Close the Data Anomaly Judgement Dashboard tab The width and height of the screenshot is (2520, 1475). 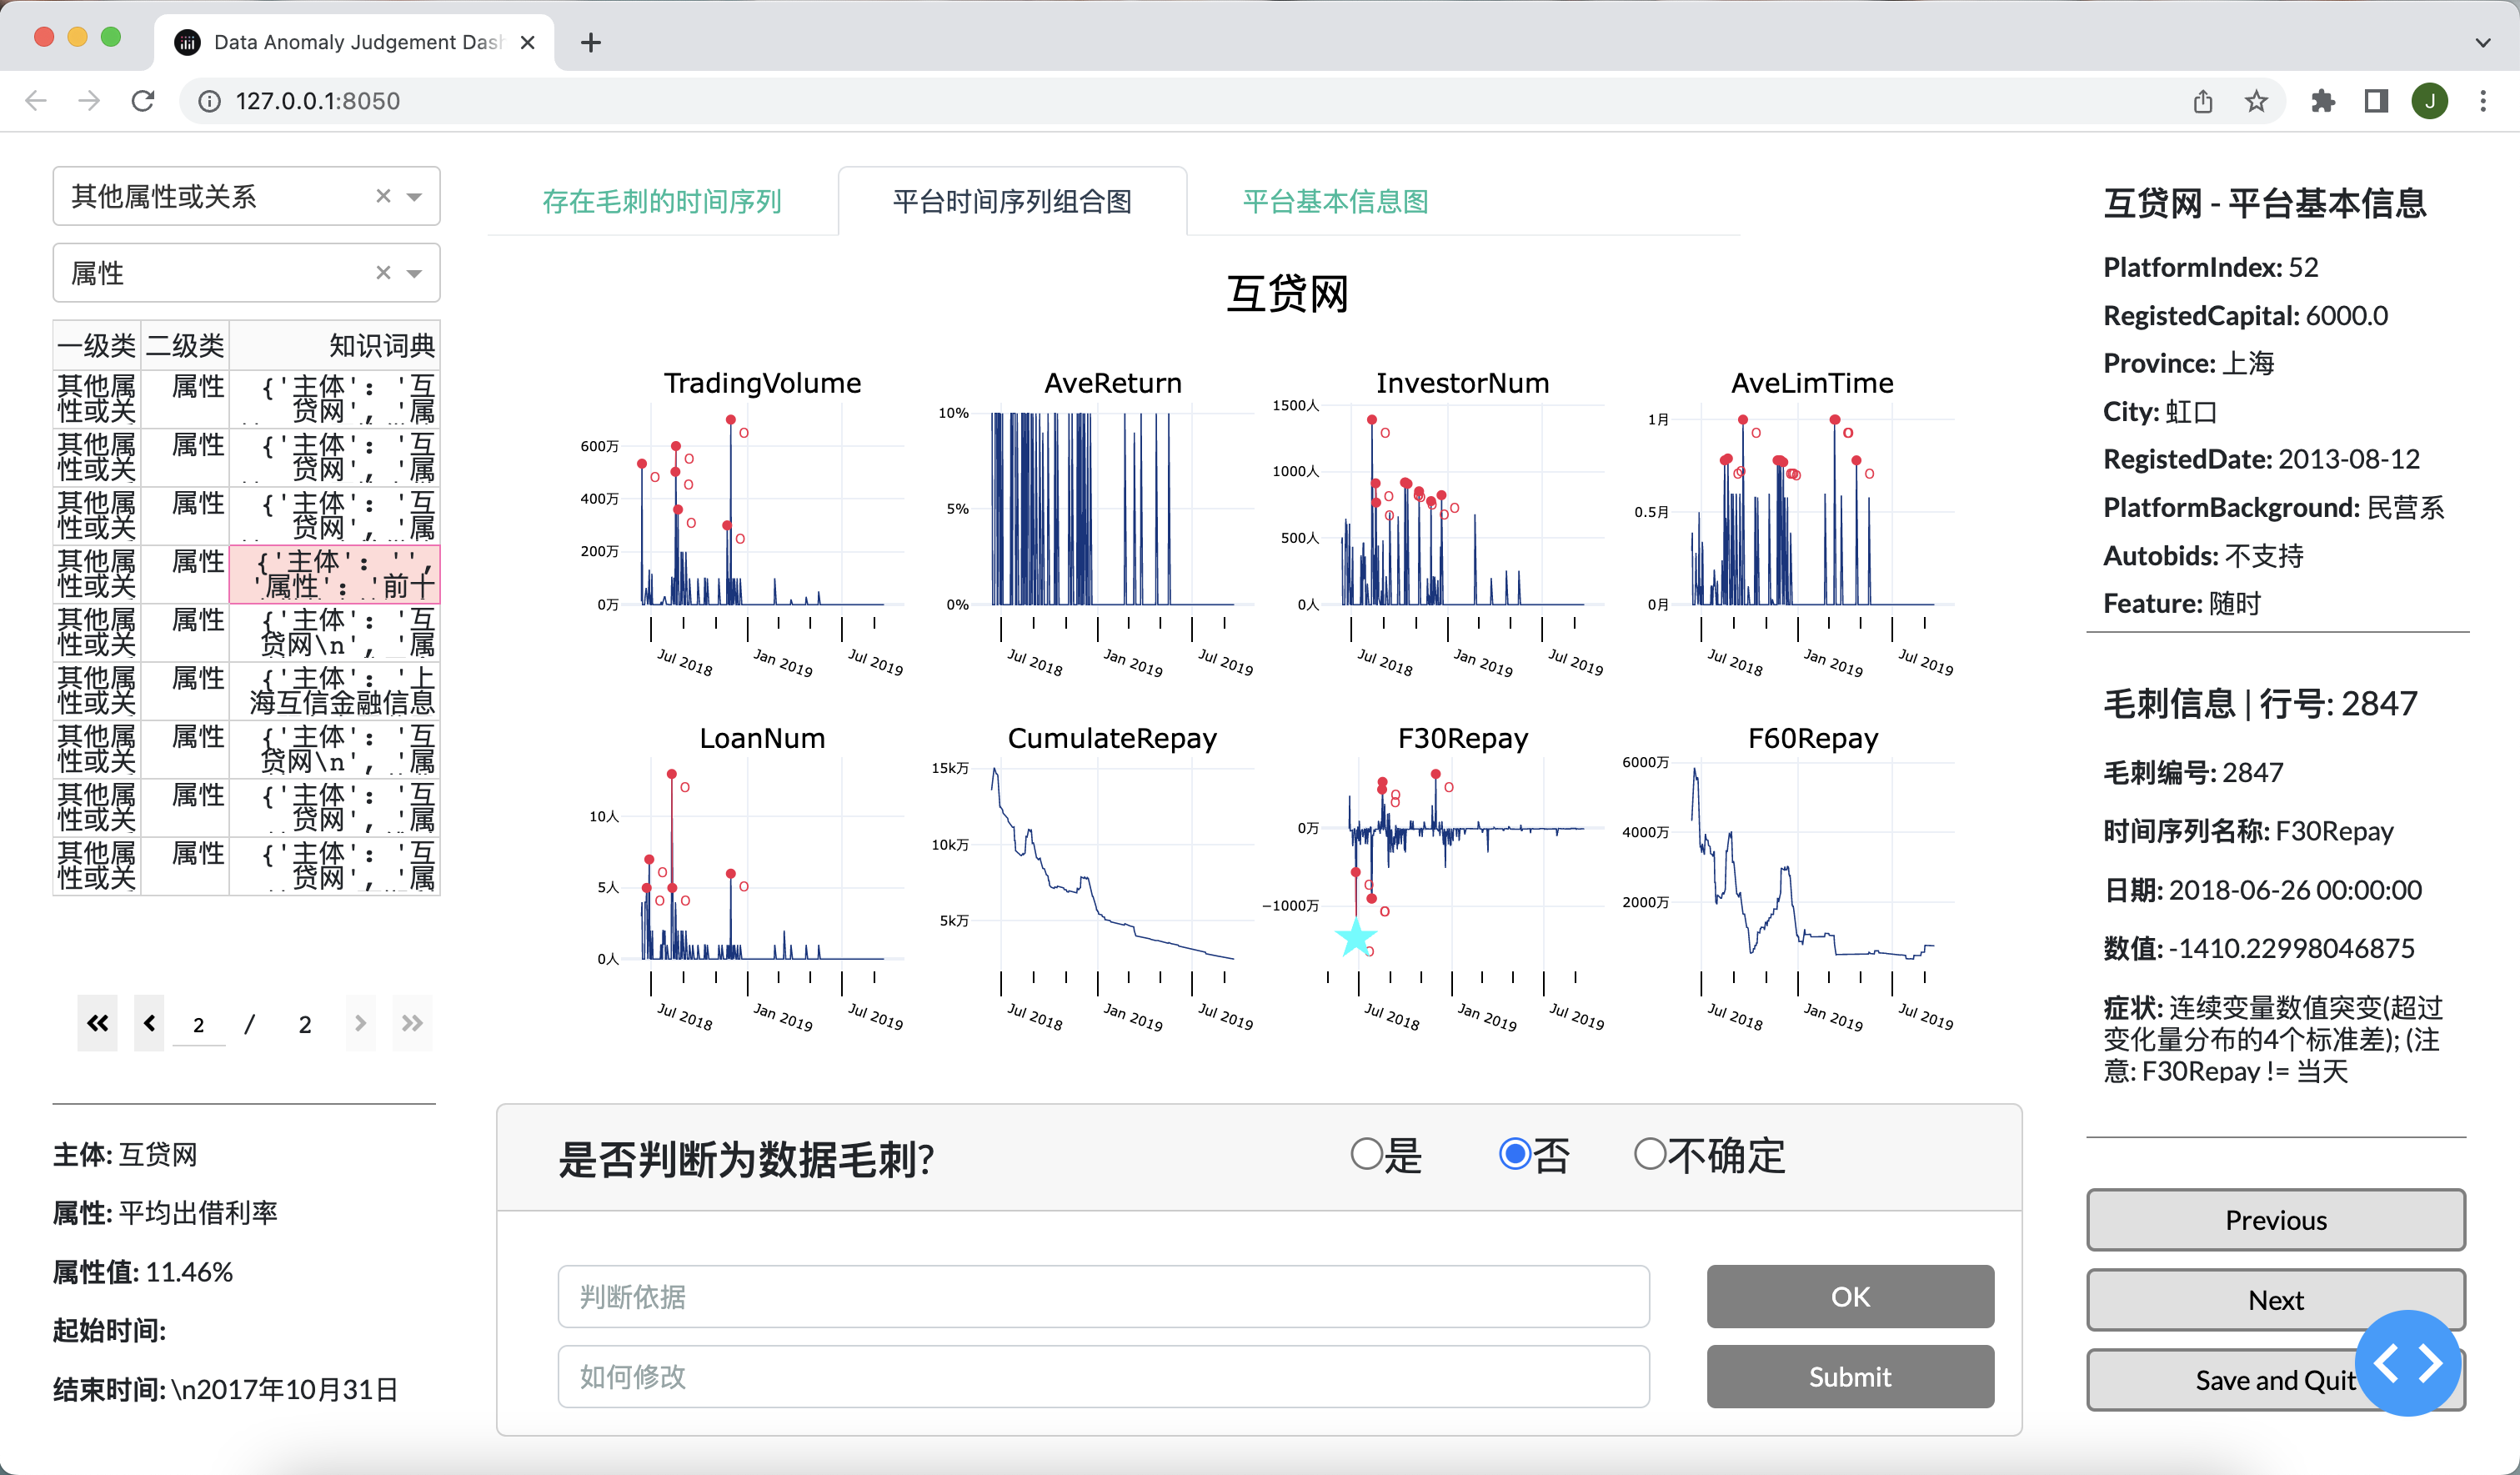coord(528,42)
